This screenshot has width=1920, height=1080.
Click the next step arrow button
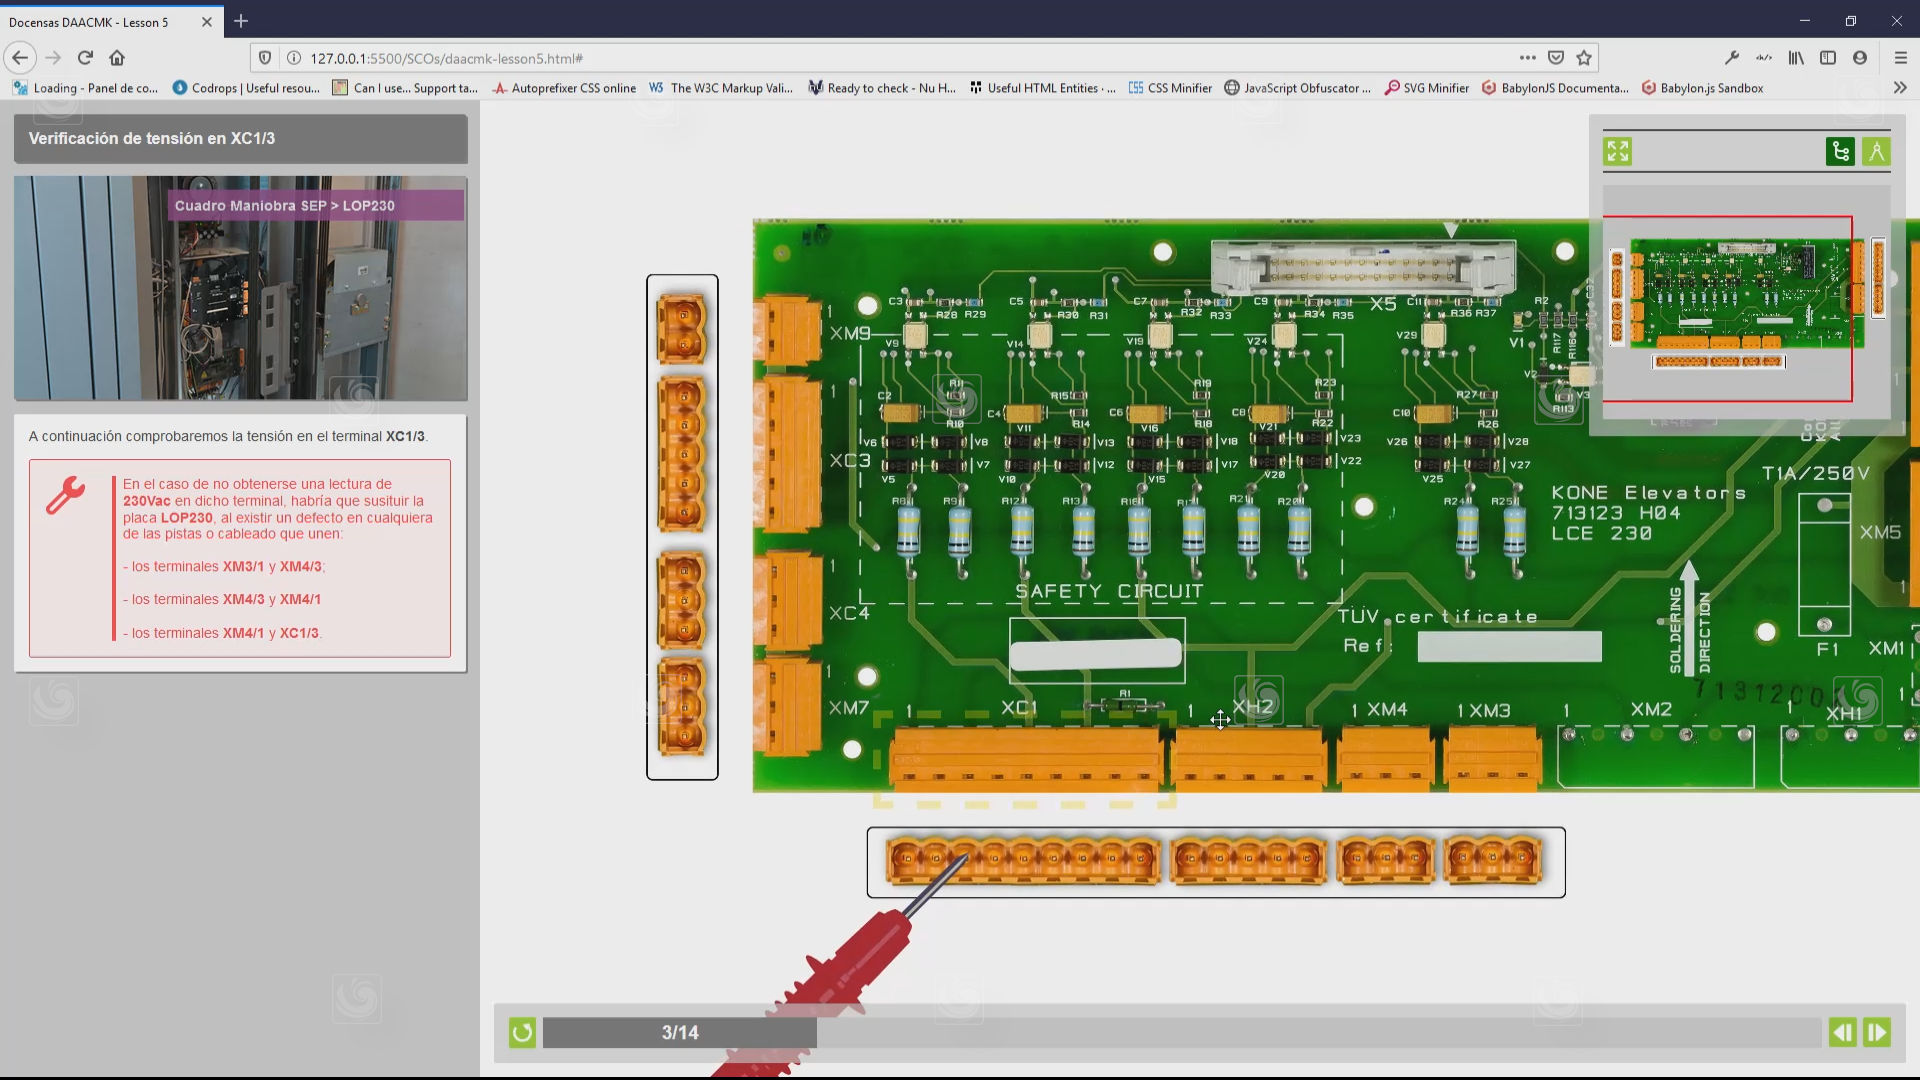point(1877,1032)
